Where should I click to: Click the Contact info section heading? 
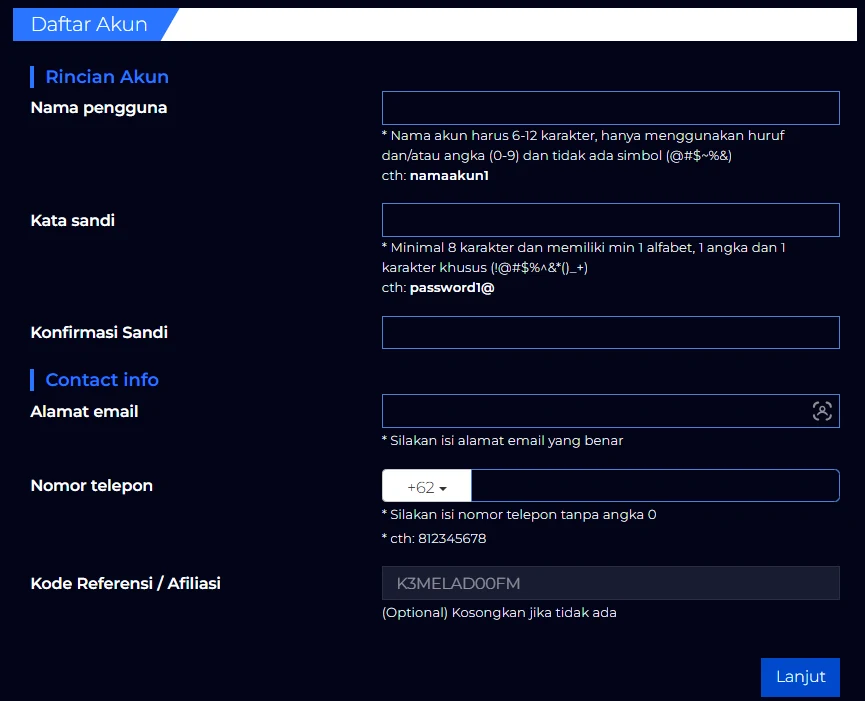coord(102,380)
